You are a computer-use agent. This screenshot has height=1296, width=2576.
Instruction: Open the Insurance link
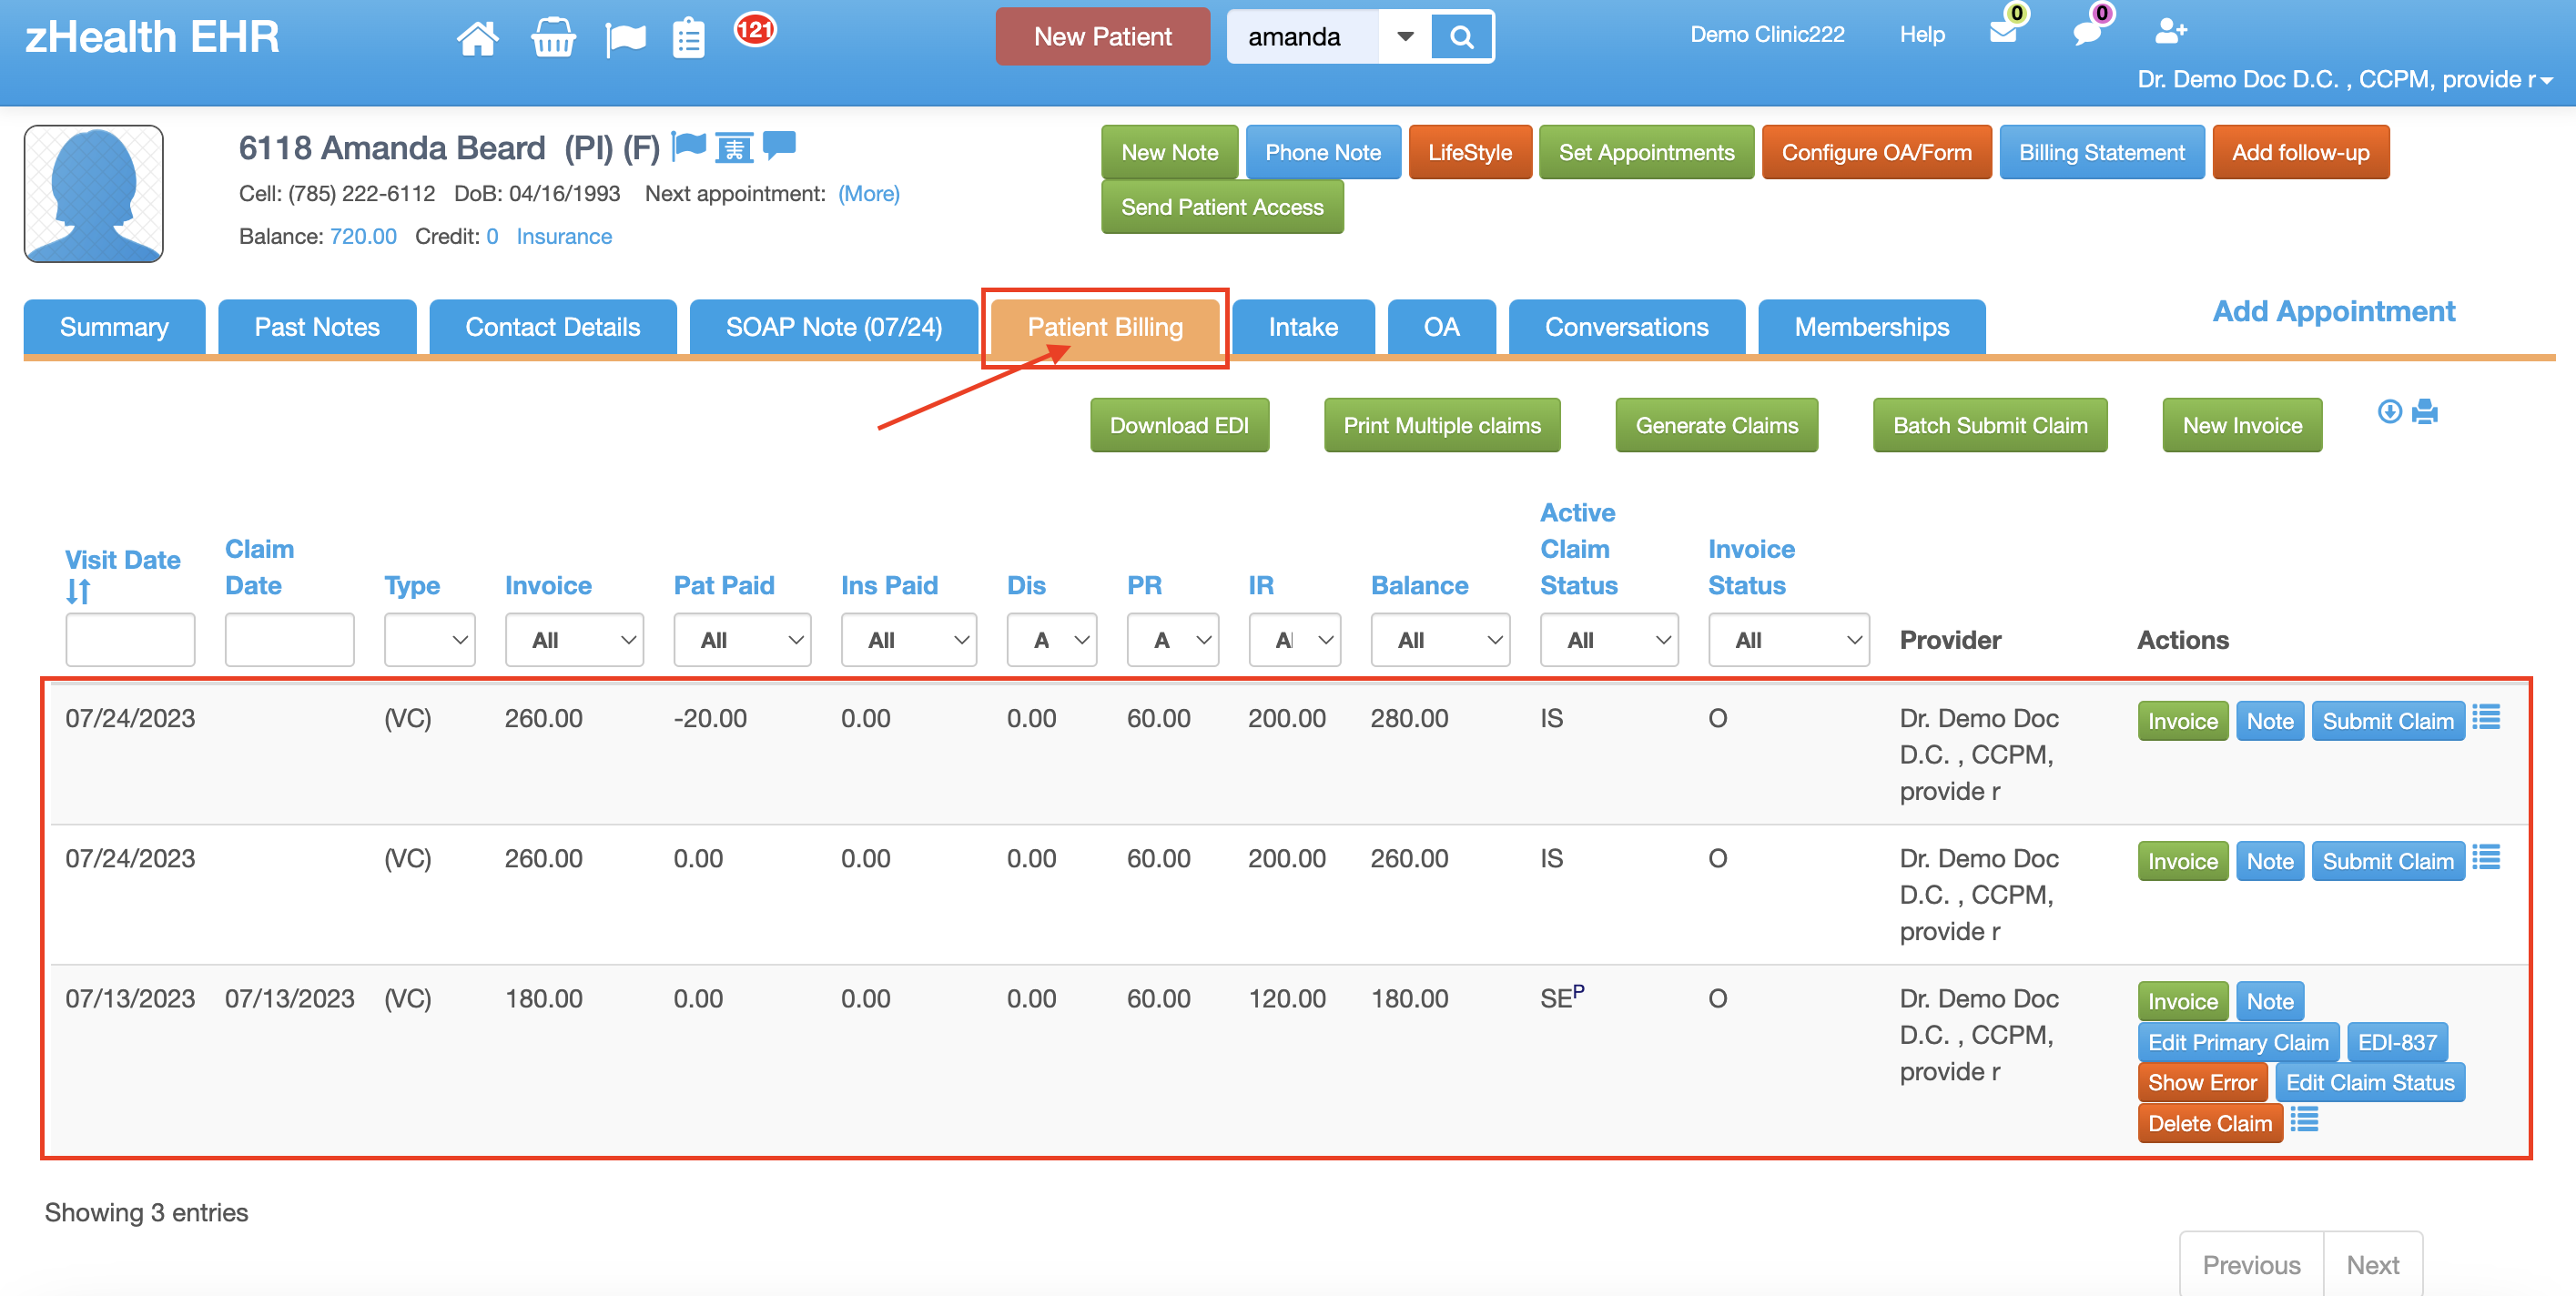pyautogui.click(x=564, y=236)
